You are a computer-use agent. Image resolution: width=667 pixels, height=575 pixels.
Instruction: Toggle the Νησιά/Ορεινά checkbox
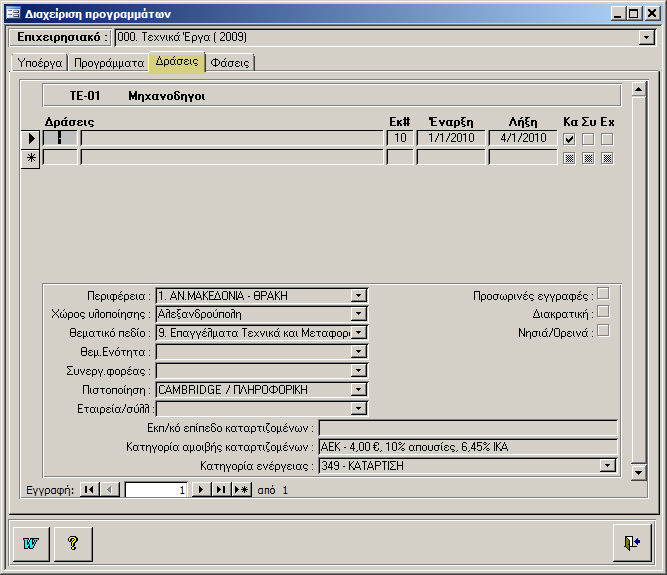(x=602, y=330)
